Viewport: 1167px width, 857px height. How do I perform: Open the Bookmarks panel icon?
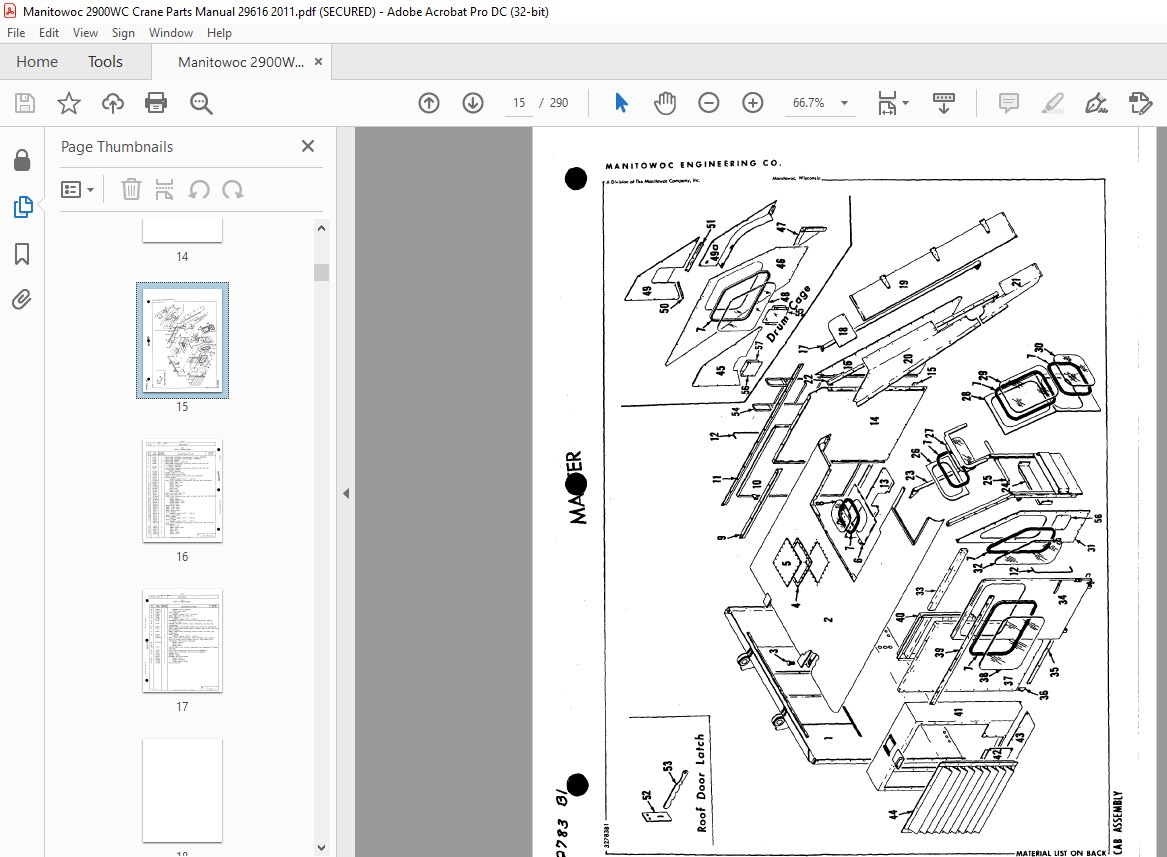tap(22, 254)
